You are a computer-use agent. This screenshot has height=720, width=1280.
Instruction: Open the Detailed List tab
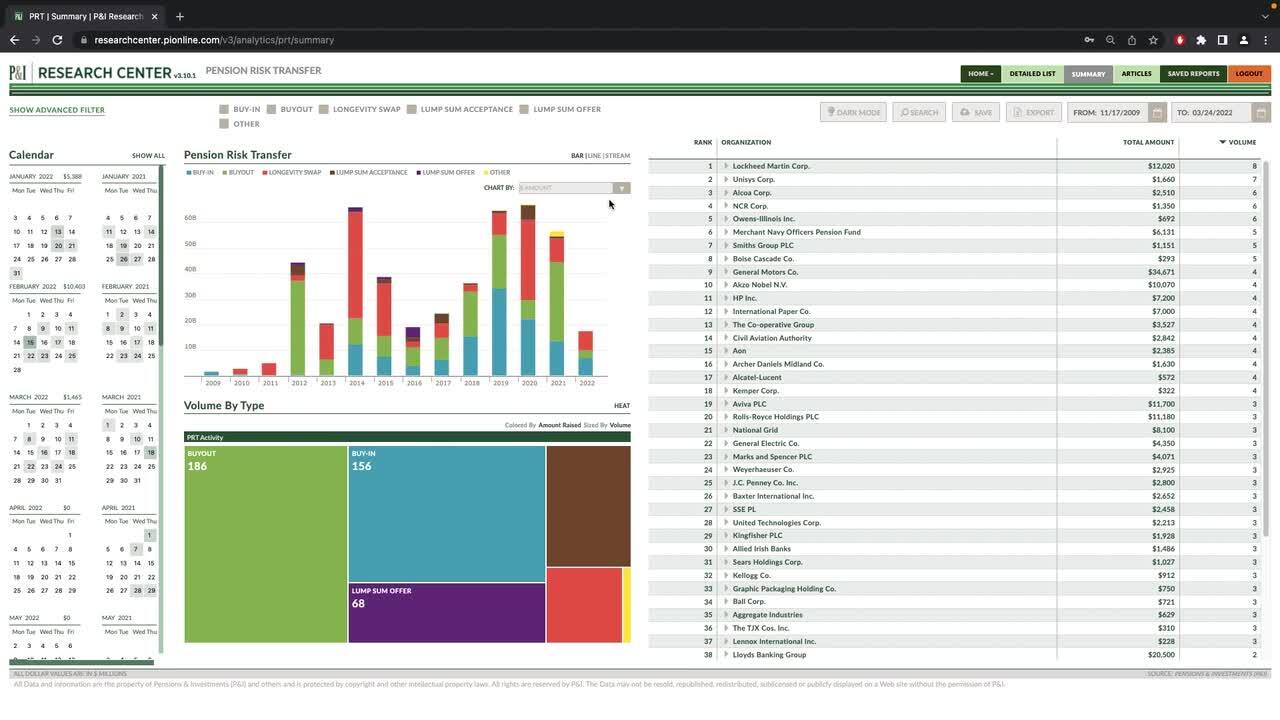click(1032, 73)
